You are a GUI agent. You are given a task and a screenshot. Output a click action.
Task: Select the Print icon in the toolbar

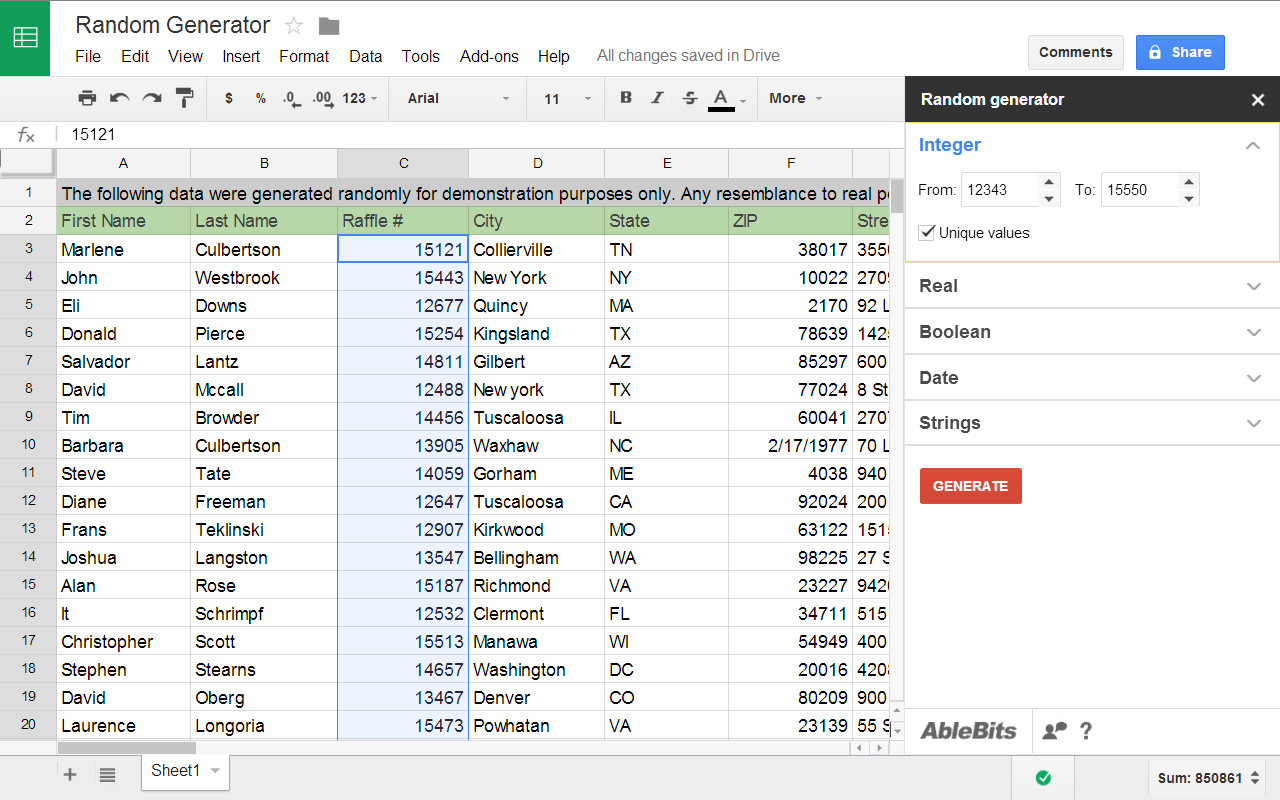click(x=87, y=98)
